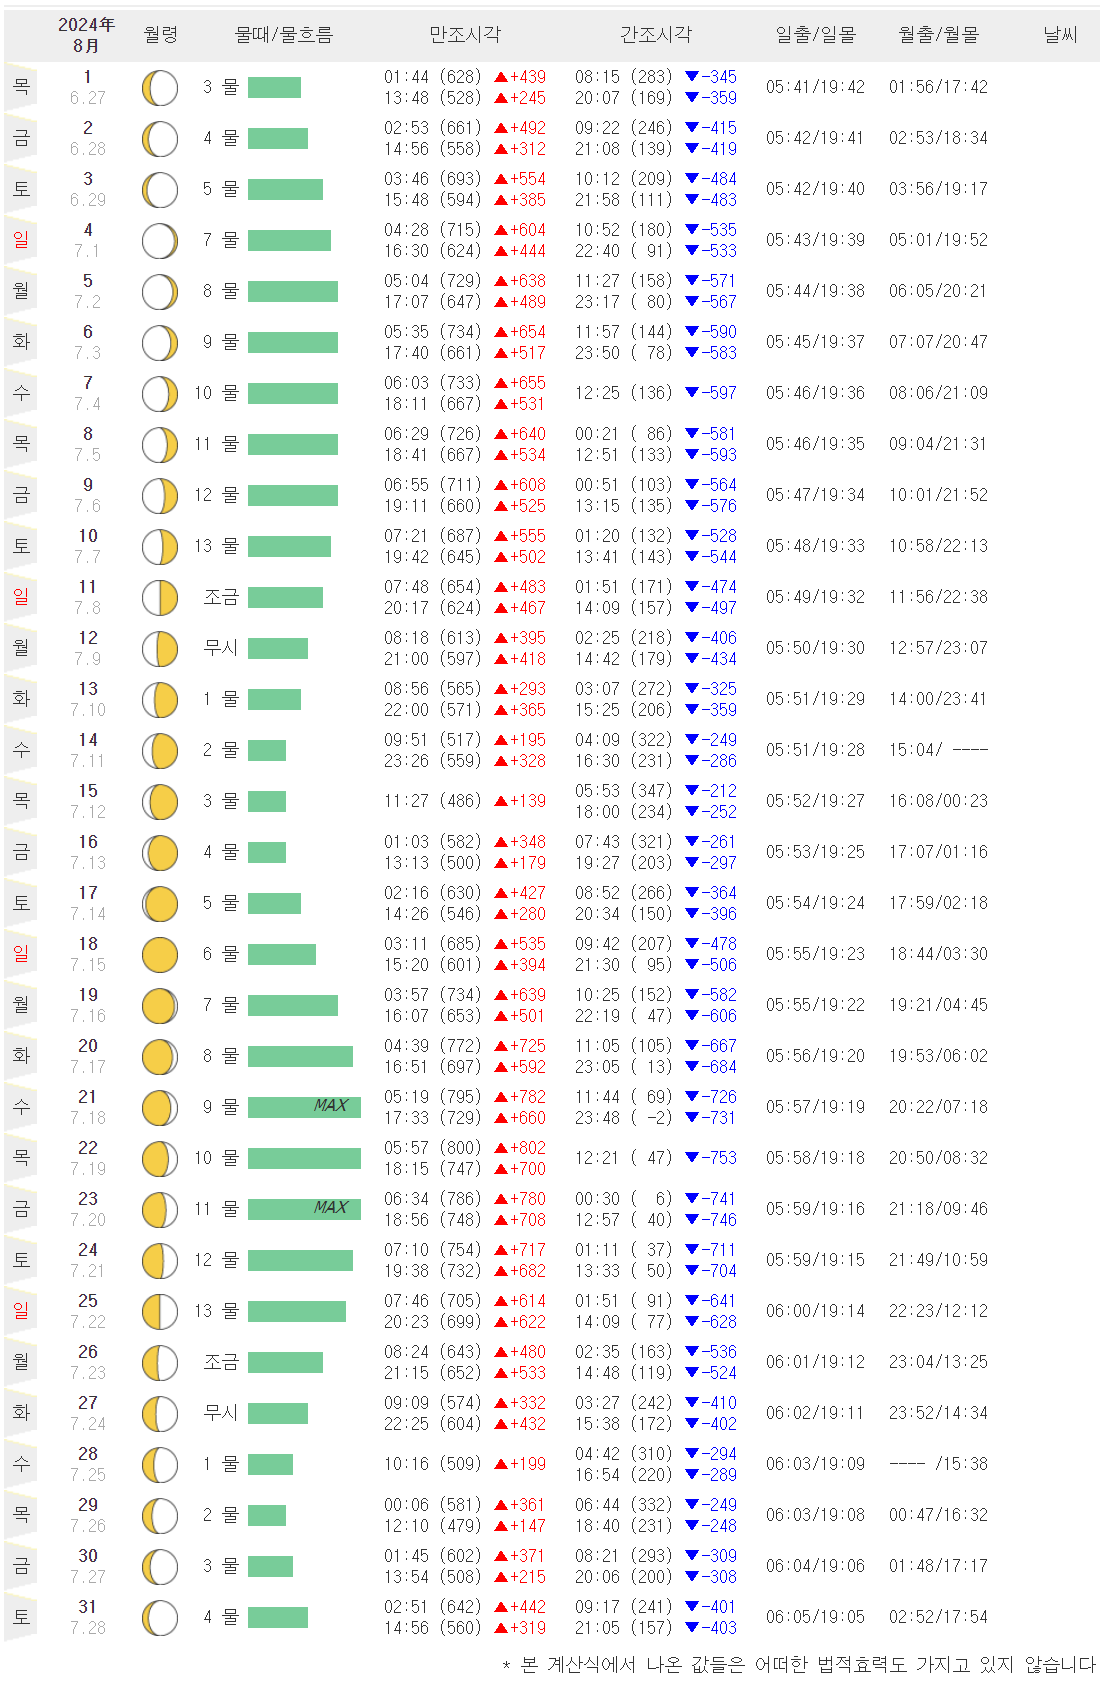Viewport: 1100px width, 1682px height.
Task: Click the legal disclaimer footnote text
Action: tap(799, 1665)
